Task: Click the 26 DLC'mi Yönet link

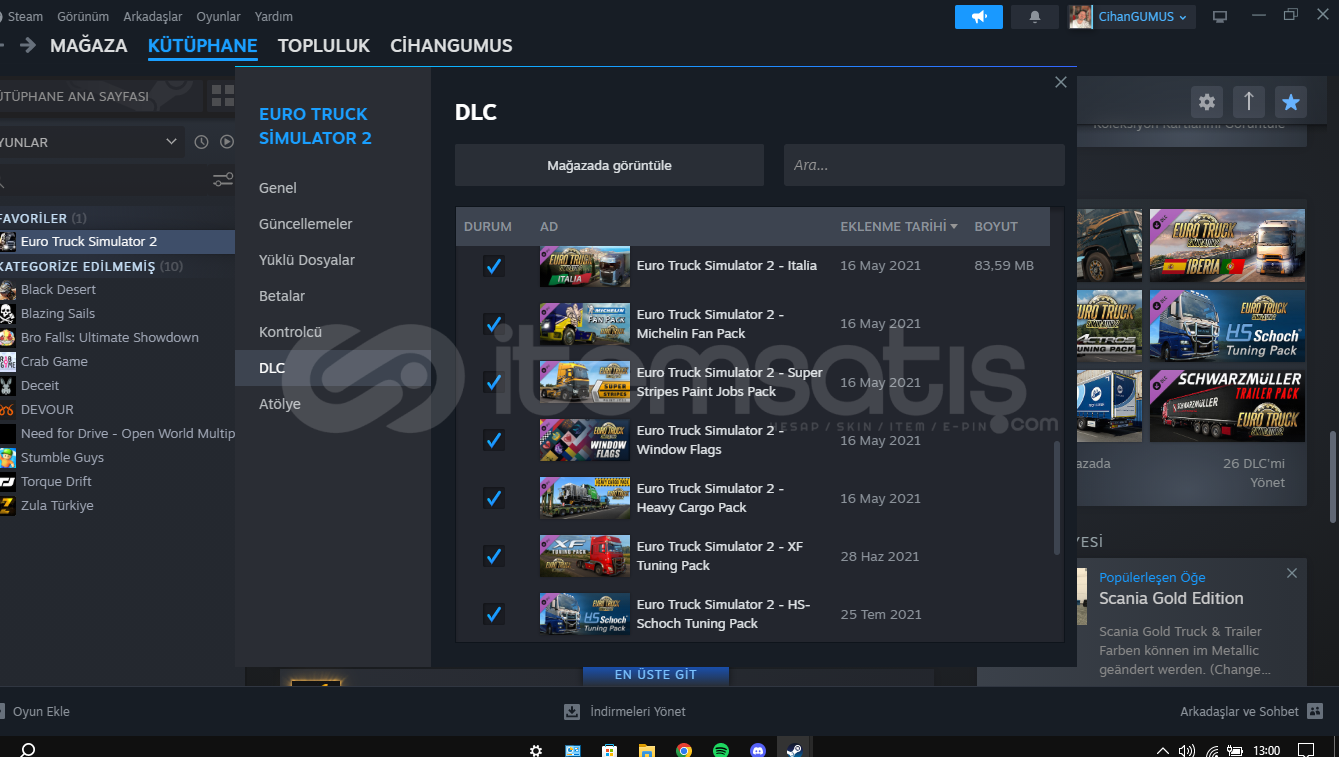Action: point(1253,473)
